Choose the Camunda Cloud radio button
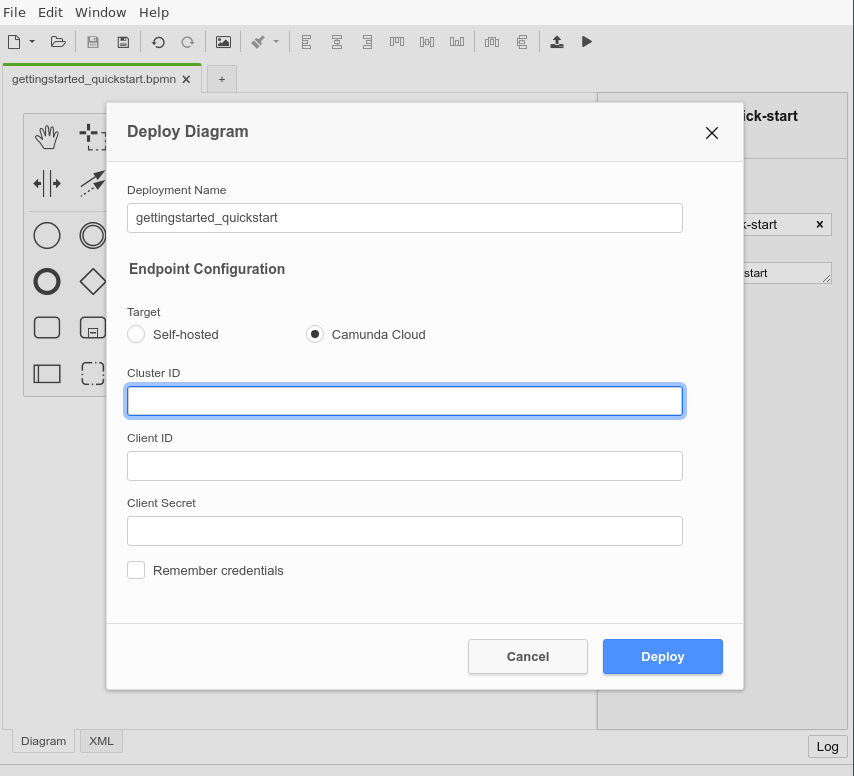Image resolution: width=854 pixels, height=776 pixels. (315, 334)
